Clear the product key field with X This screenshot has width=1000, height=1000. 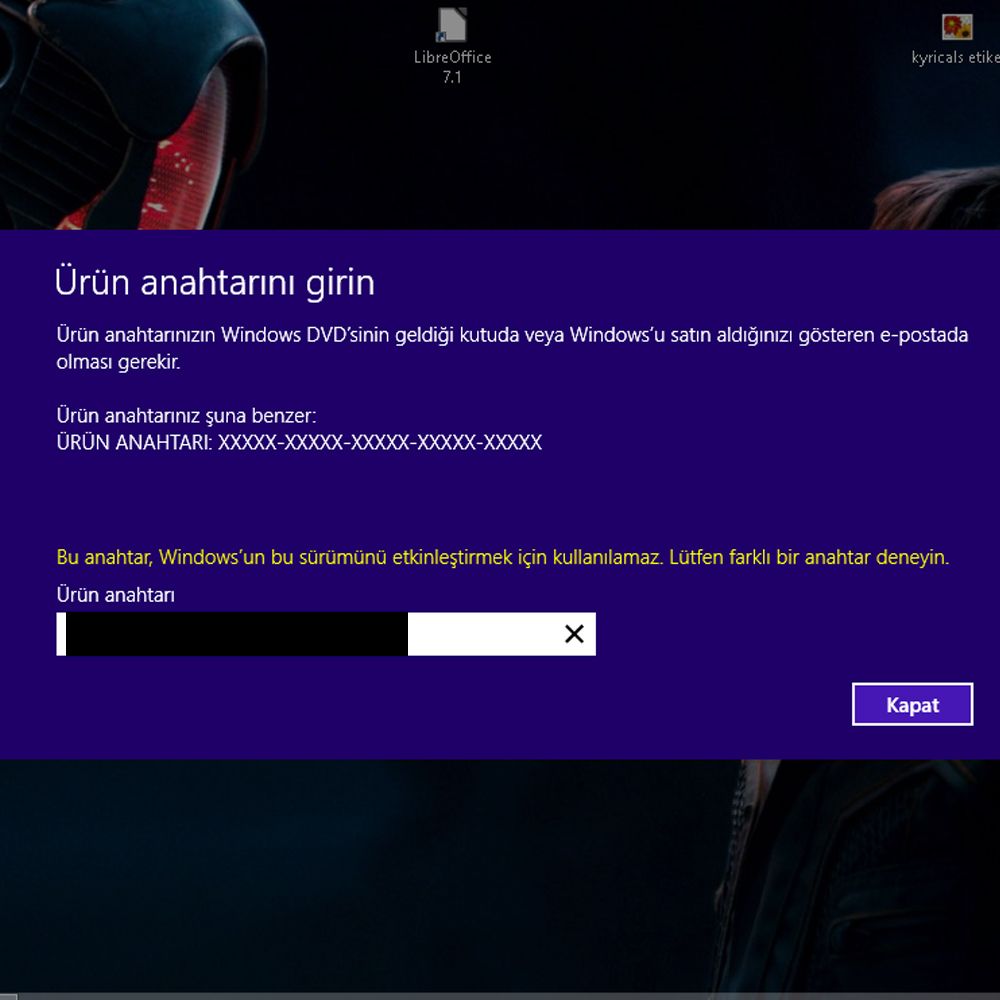574,634
